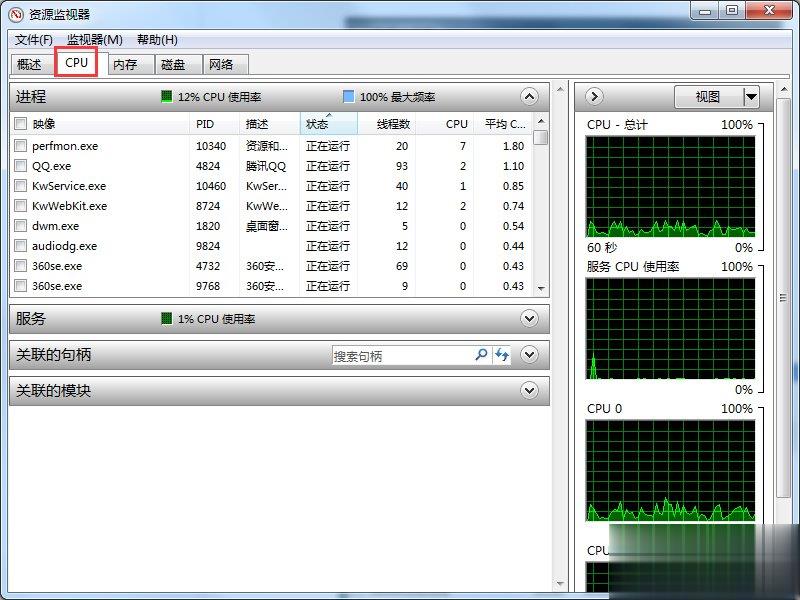Check the audiodg.exe process checkbox
The height and width of the screenshot is (600, 800).
(x=20, y=246)
